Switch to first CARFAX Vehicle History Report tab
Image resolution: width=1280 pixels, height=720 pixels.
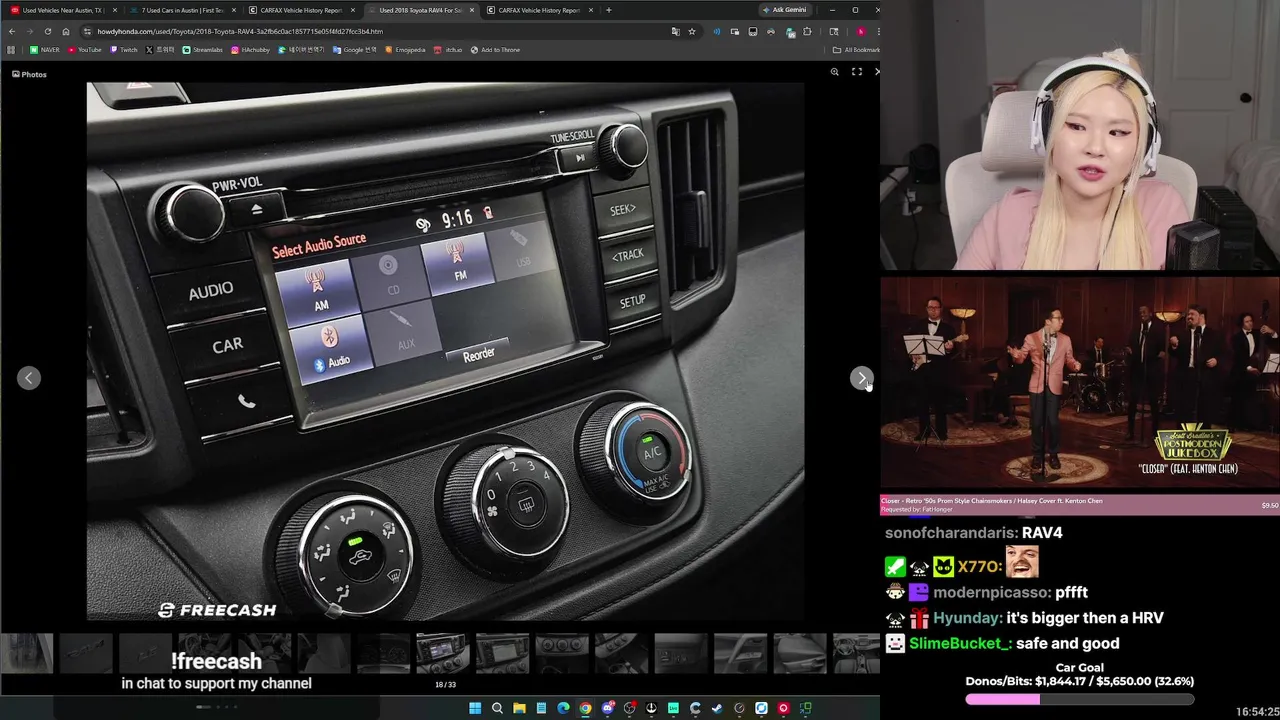point(300,10)
